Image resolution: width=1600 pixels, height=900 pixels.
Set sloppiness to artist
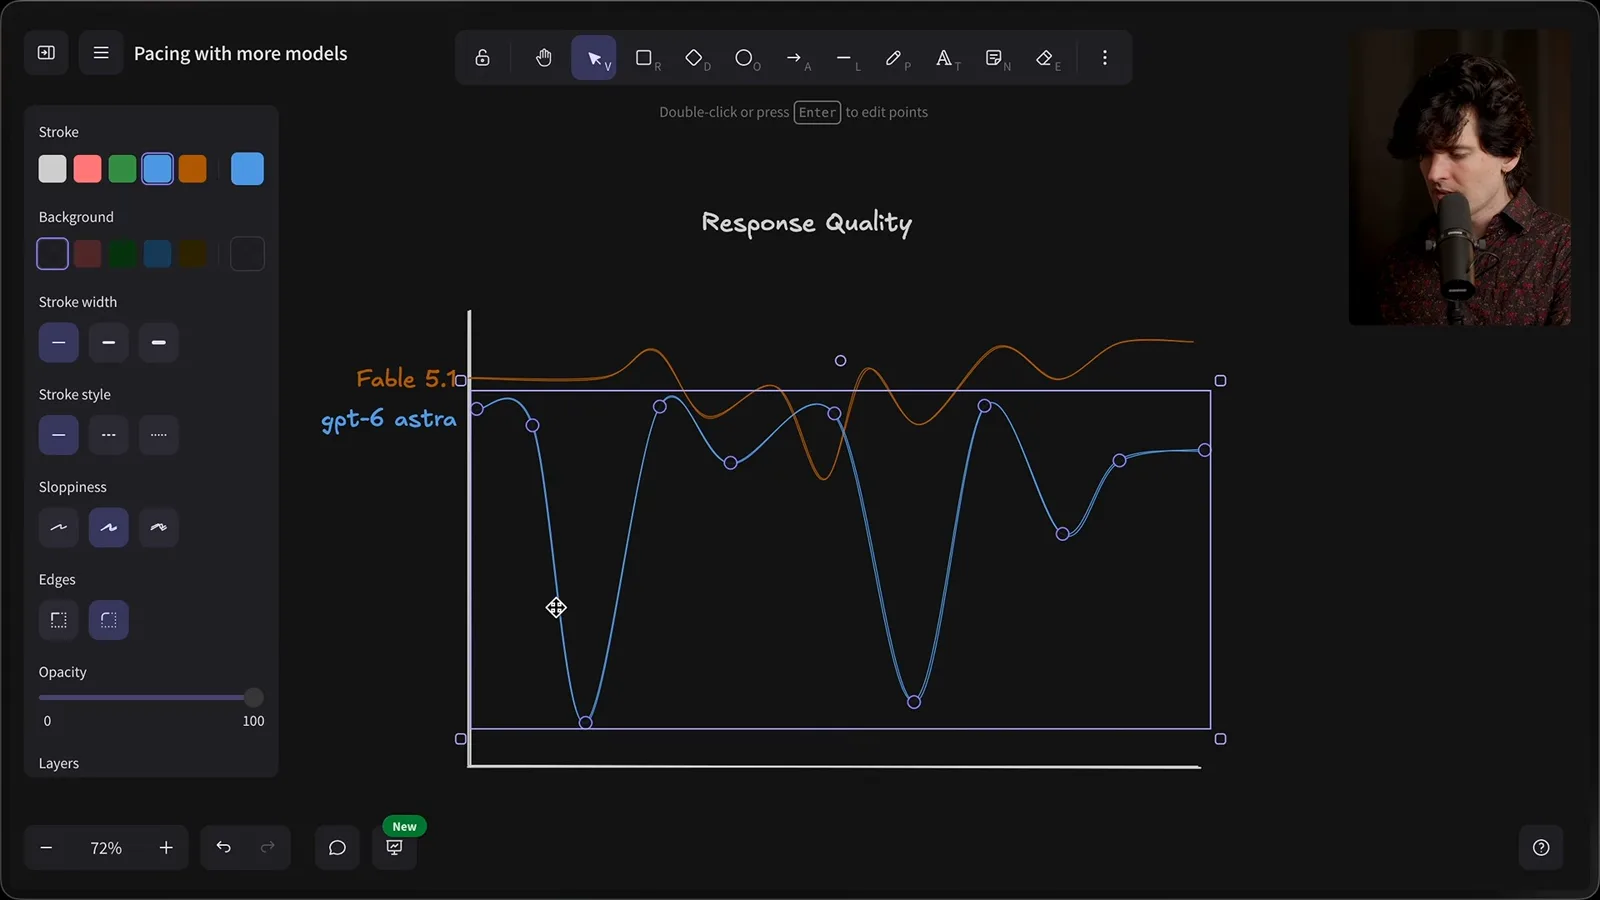point(109,528)
